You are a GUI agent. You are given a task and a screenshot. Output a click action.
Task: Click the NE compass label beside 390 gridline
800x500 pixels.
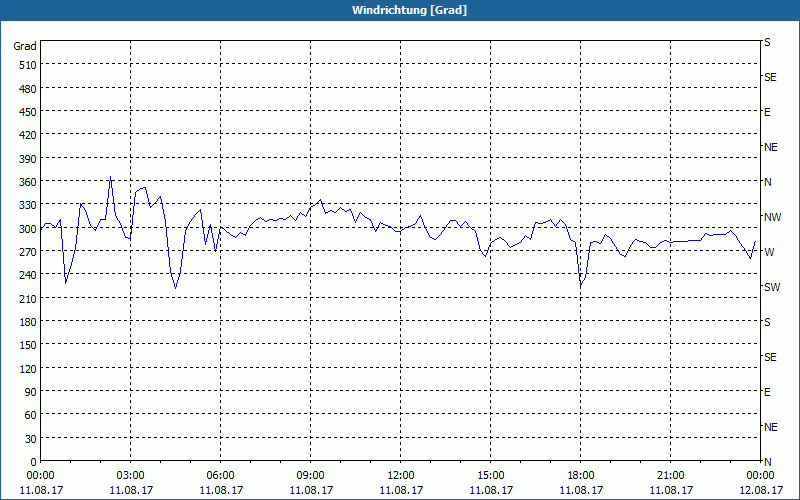coord(771,147)
